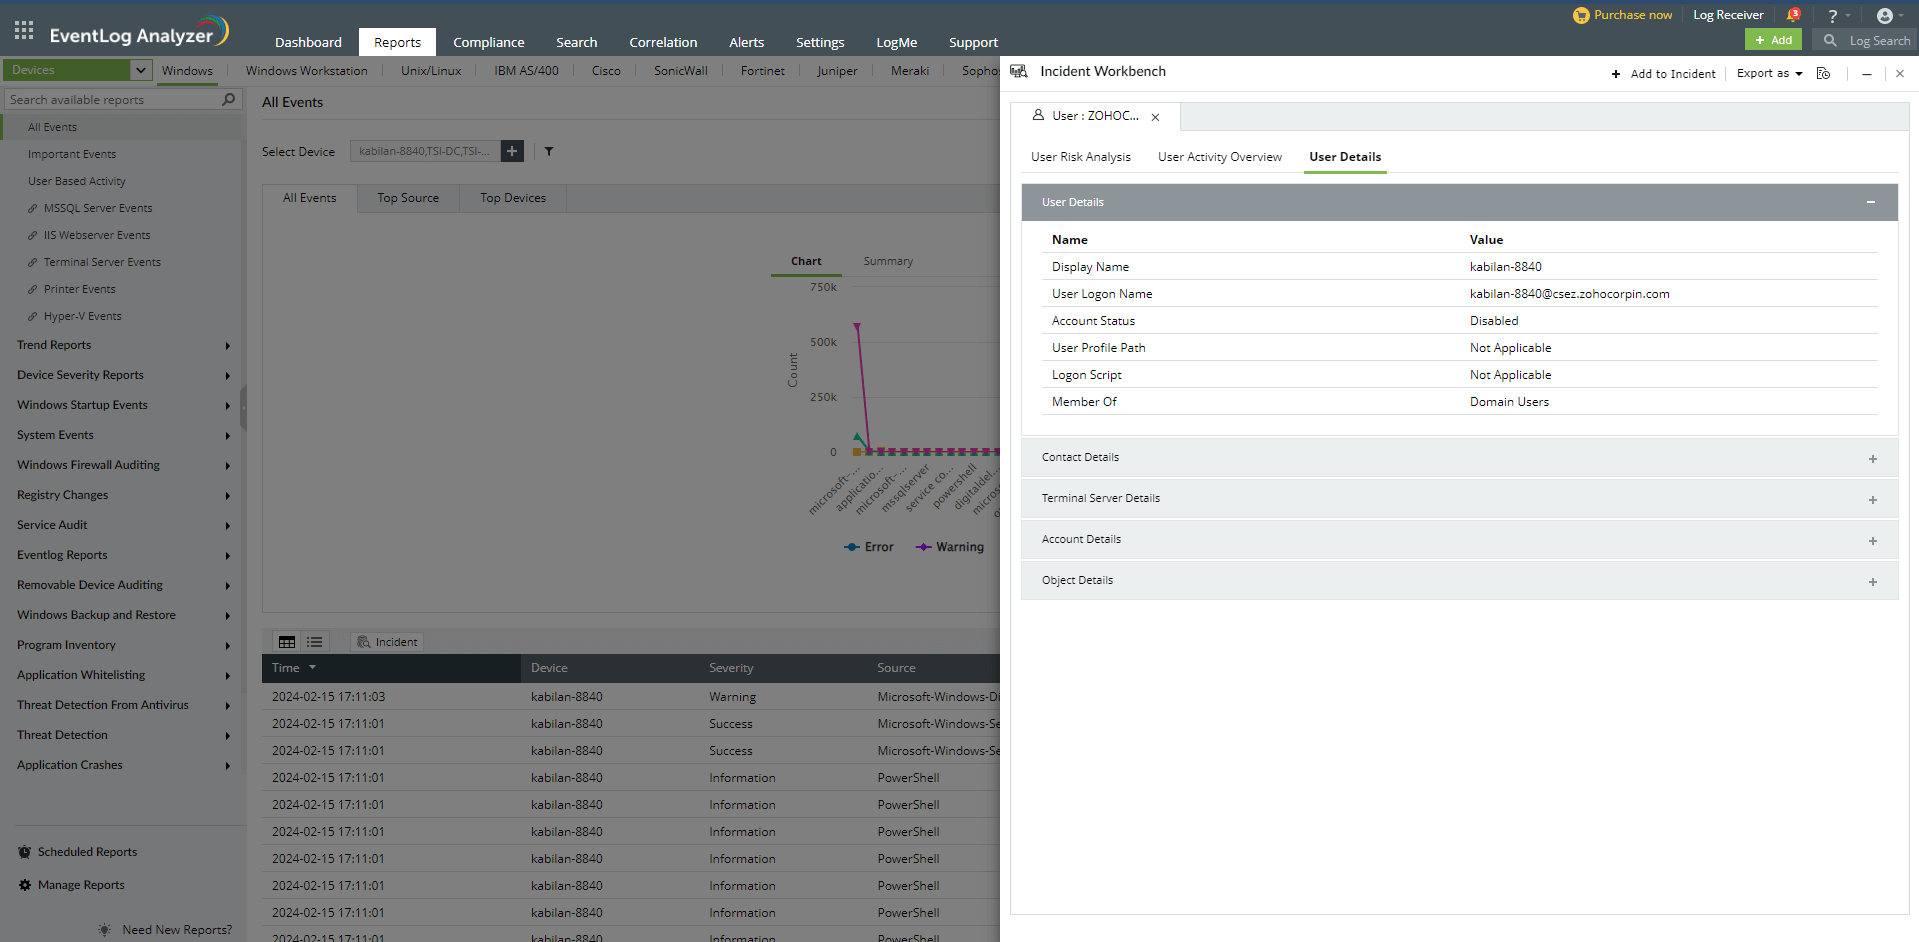This screenshot has width=1919, height=942.
Task: Open Important Events report
Action: coord(72,154)
